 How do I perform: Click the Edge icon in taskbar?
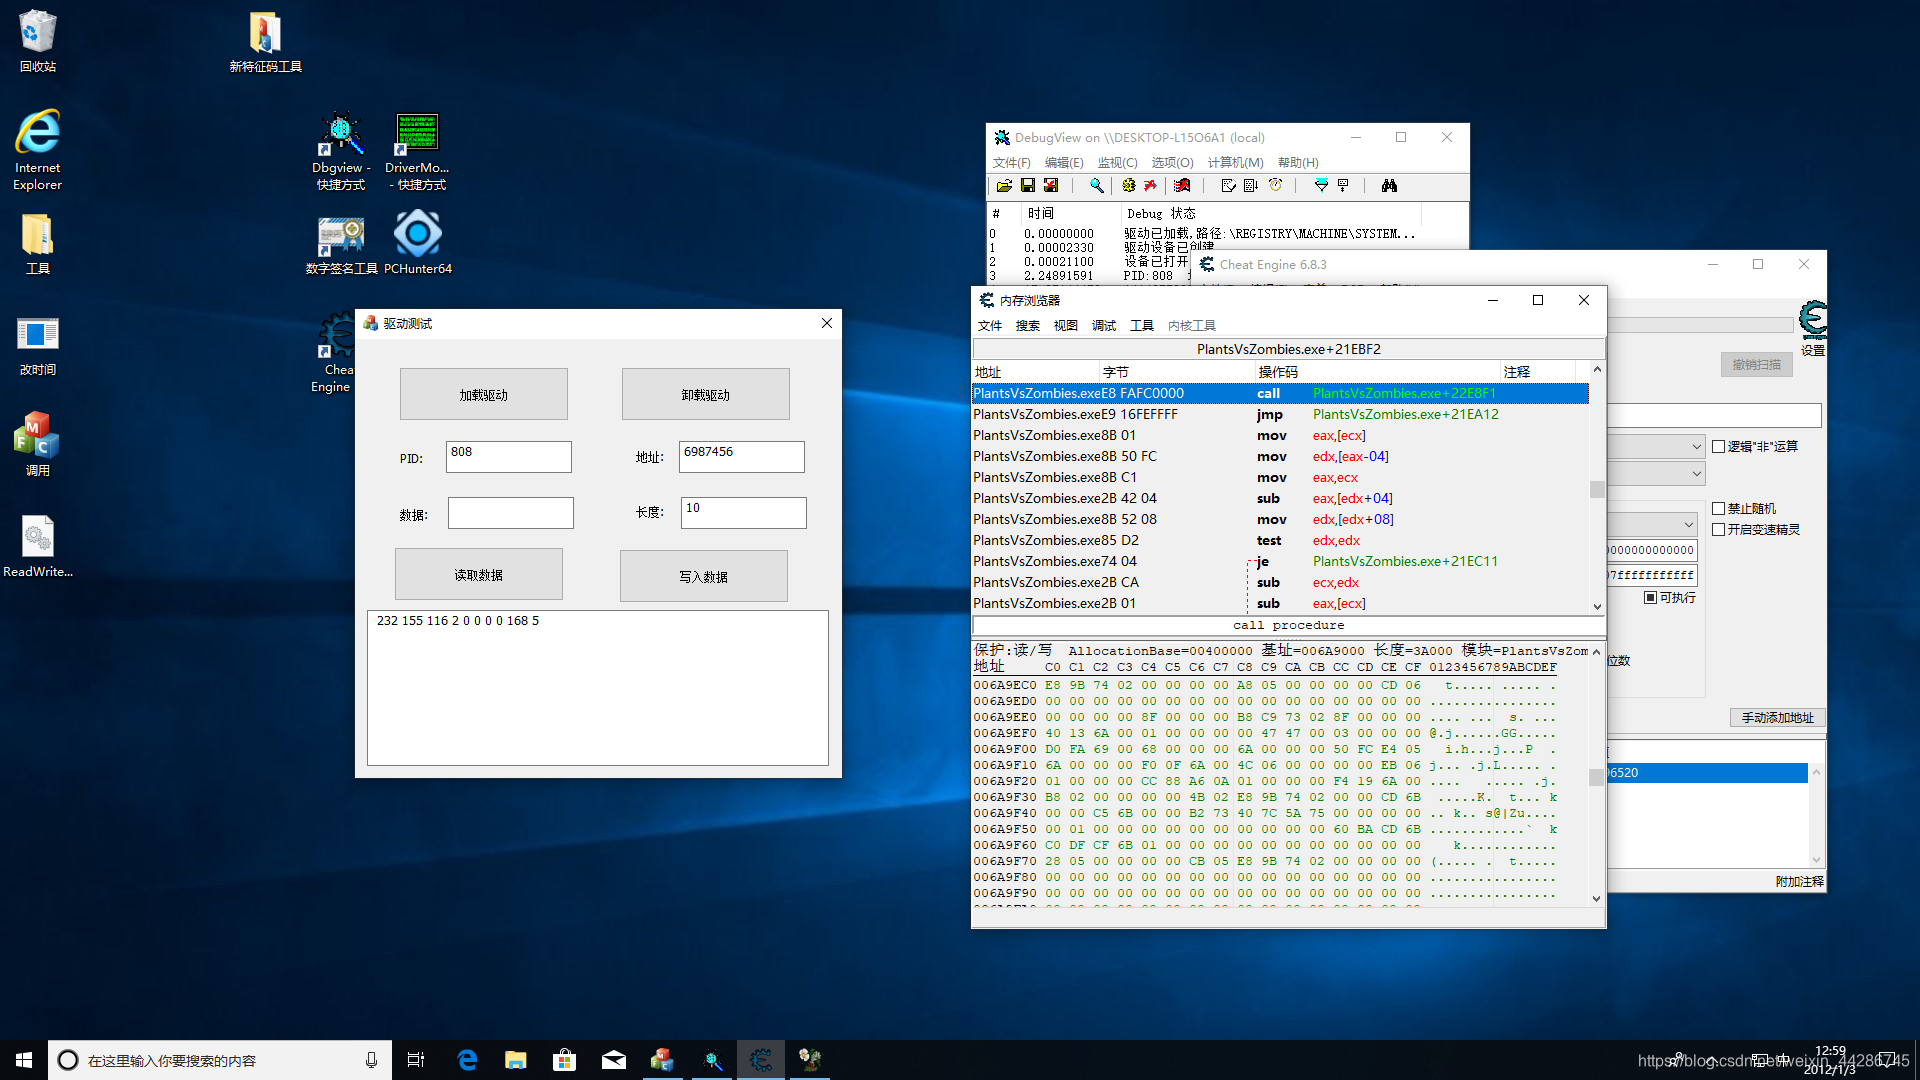coord(467,1060)
